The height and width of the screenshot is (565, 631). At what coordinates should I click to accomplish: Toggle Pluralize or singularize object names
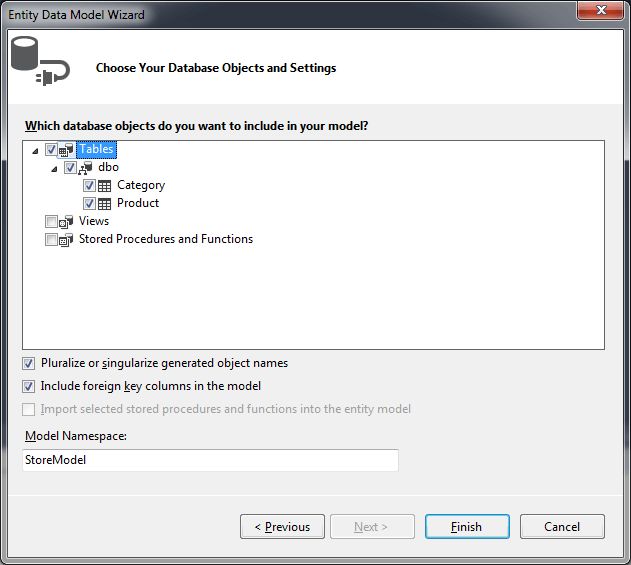28,363
